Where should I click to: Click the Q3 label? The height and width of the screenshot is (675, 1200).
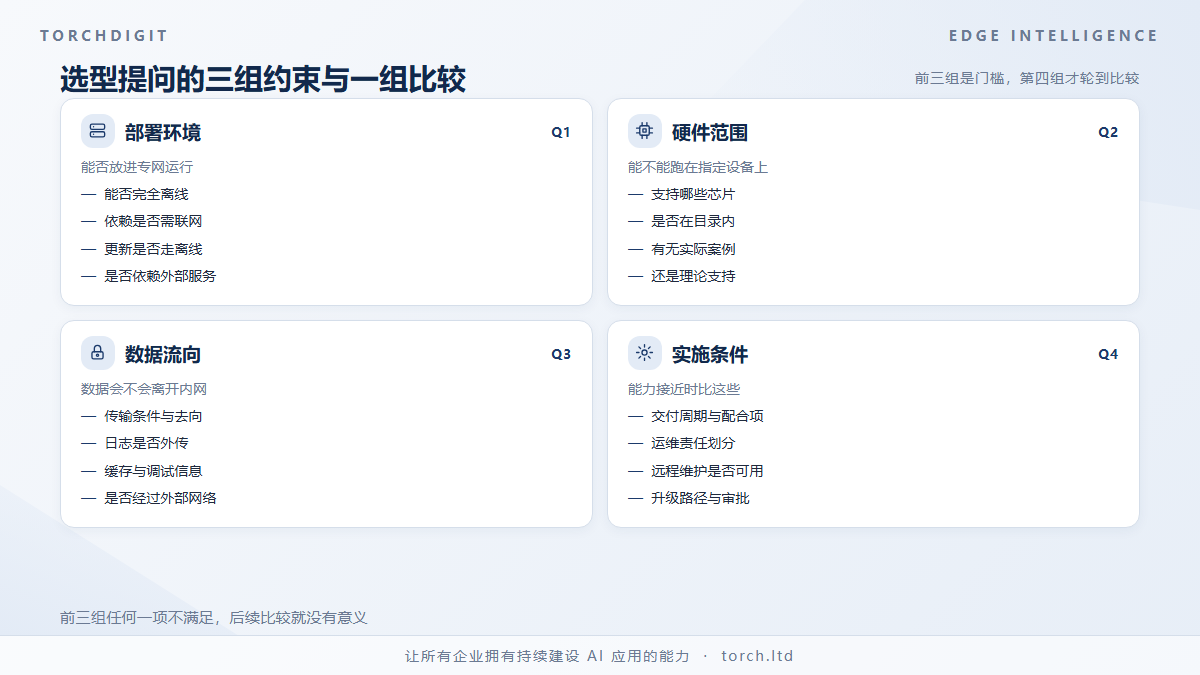[x=561, y=354]
